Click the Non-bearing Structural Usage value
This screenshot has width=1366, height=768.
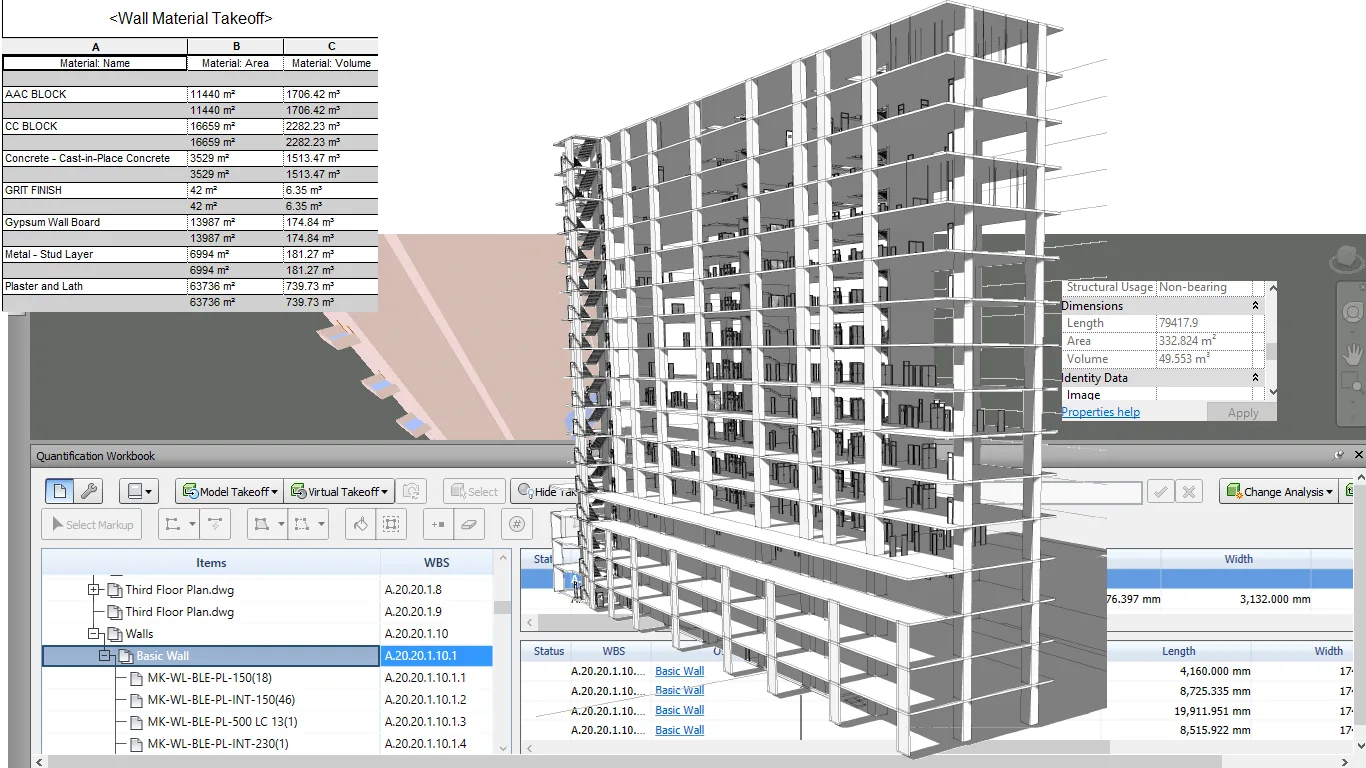(x=1193, y=287)
